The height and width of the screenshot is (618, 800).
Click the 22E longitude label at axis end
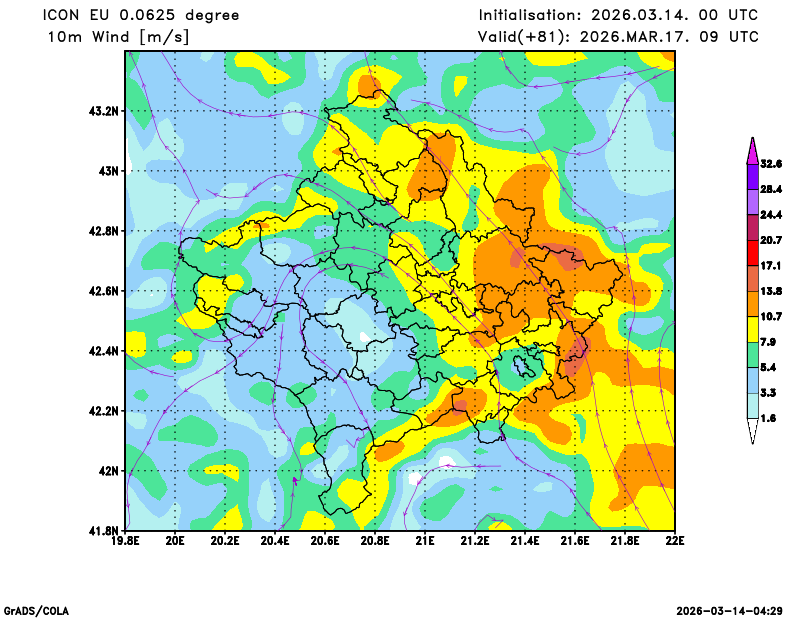[674, 542]
